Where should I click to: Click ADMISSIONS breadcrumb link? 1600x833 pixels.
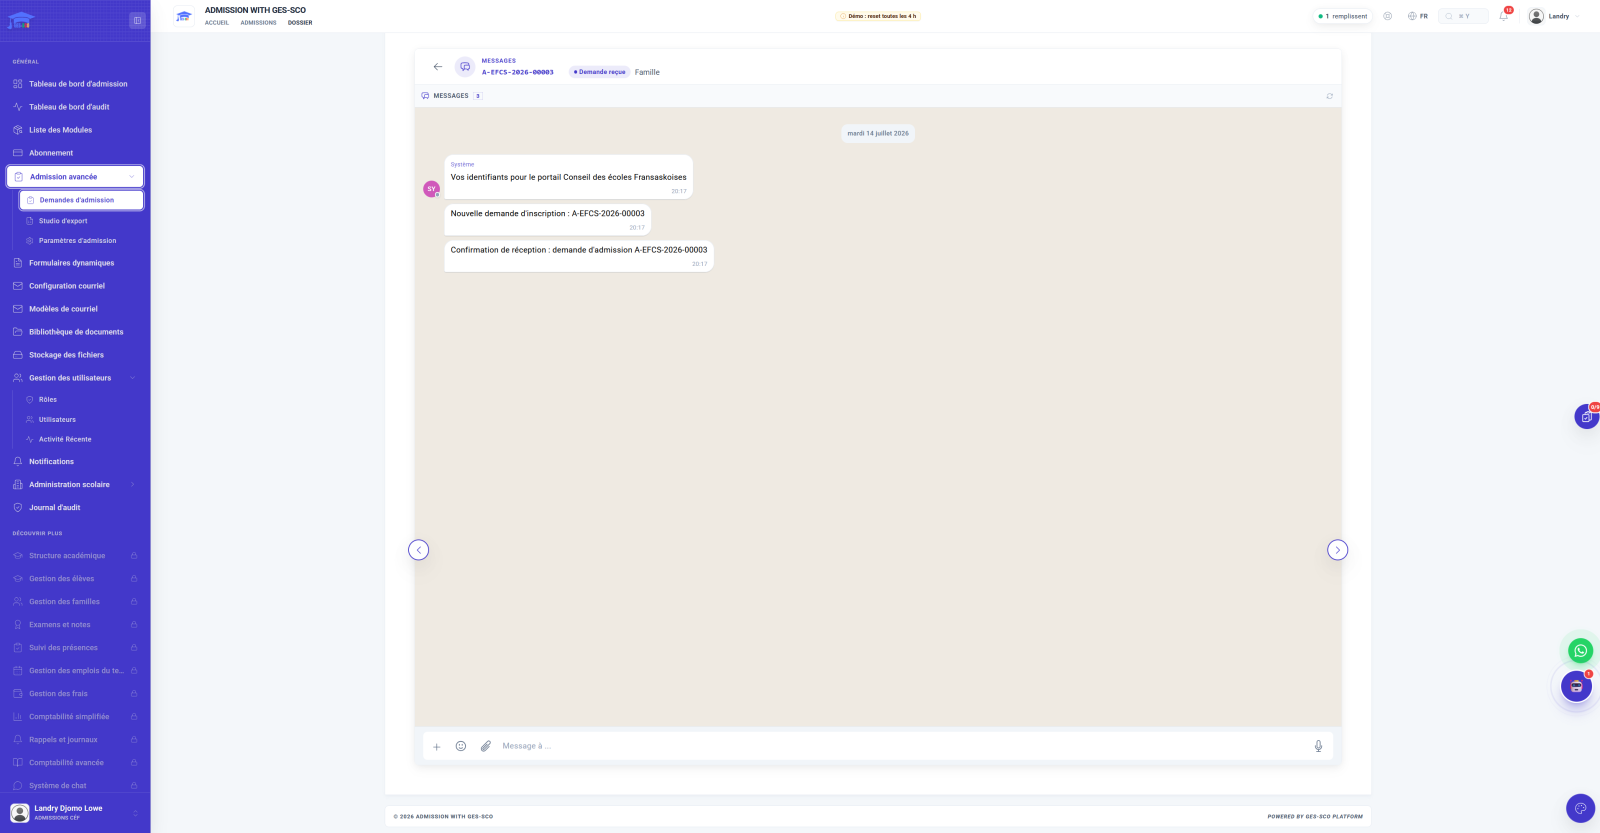tap(258, 23)
